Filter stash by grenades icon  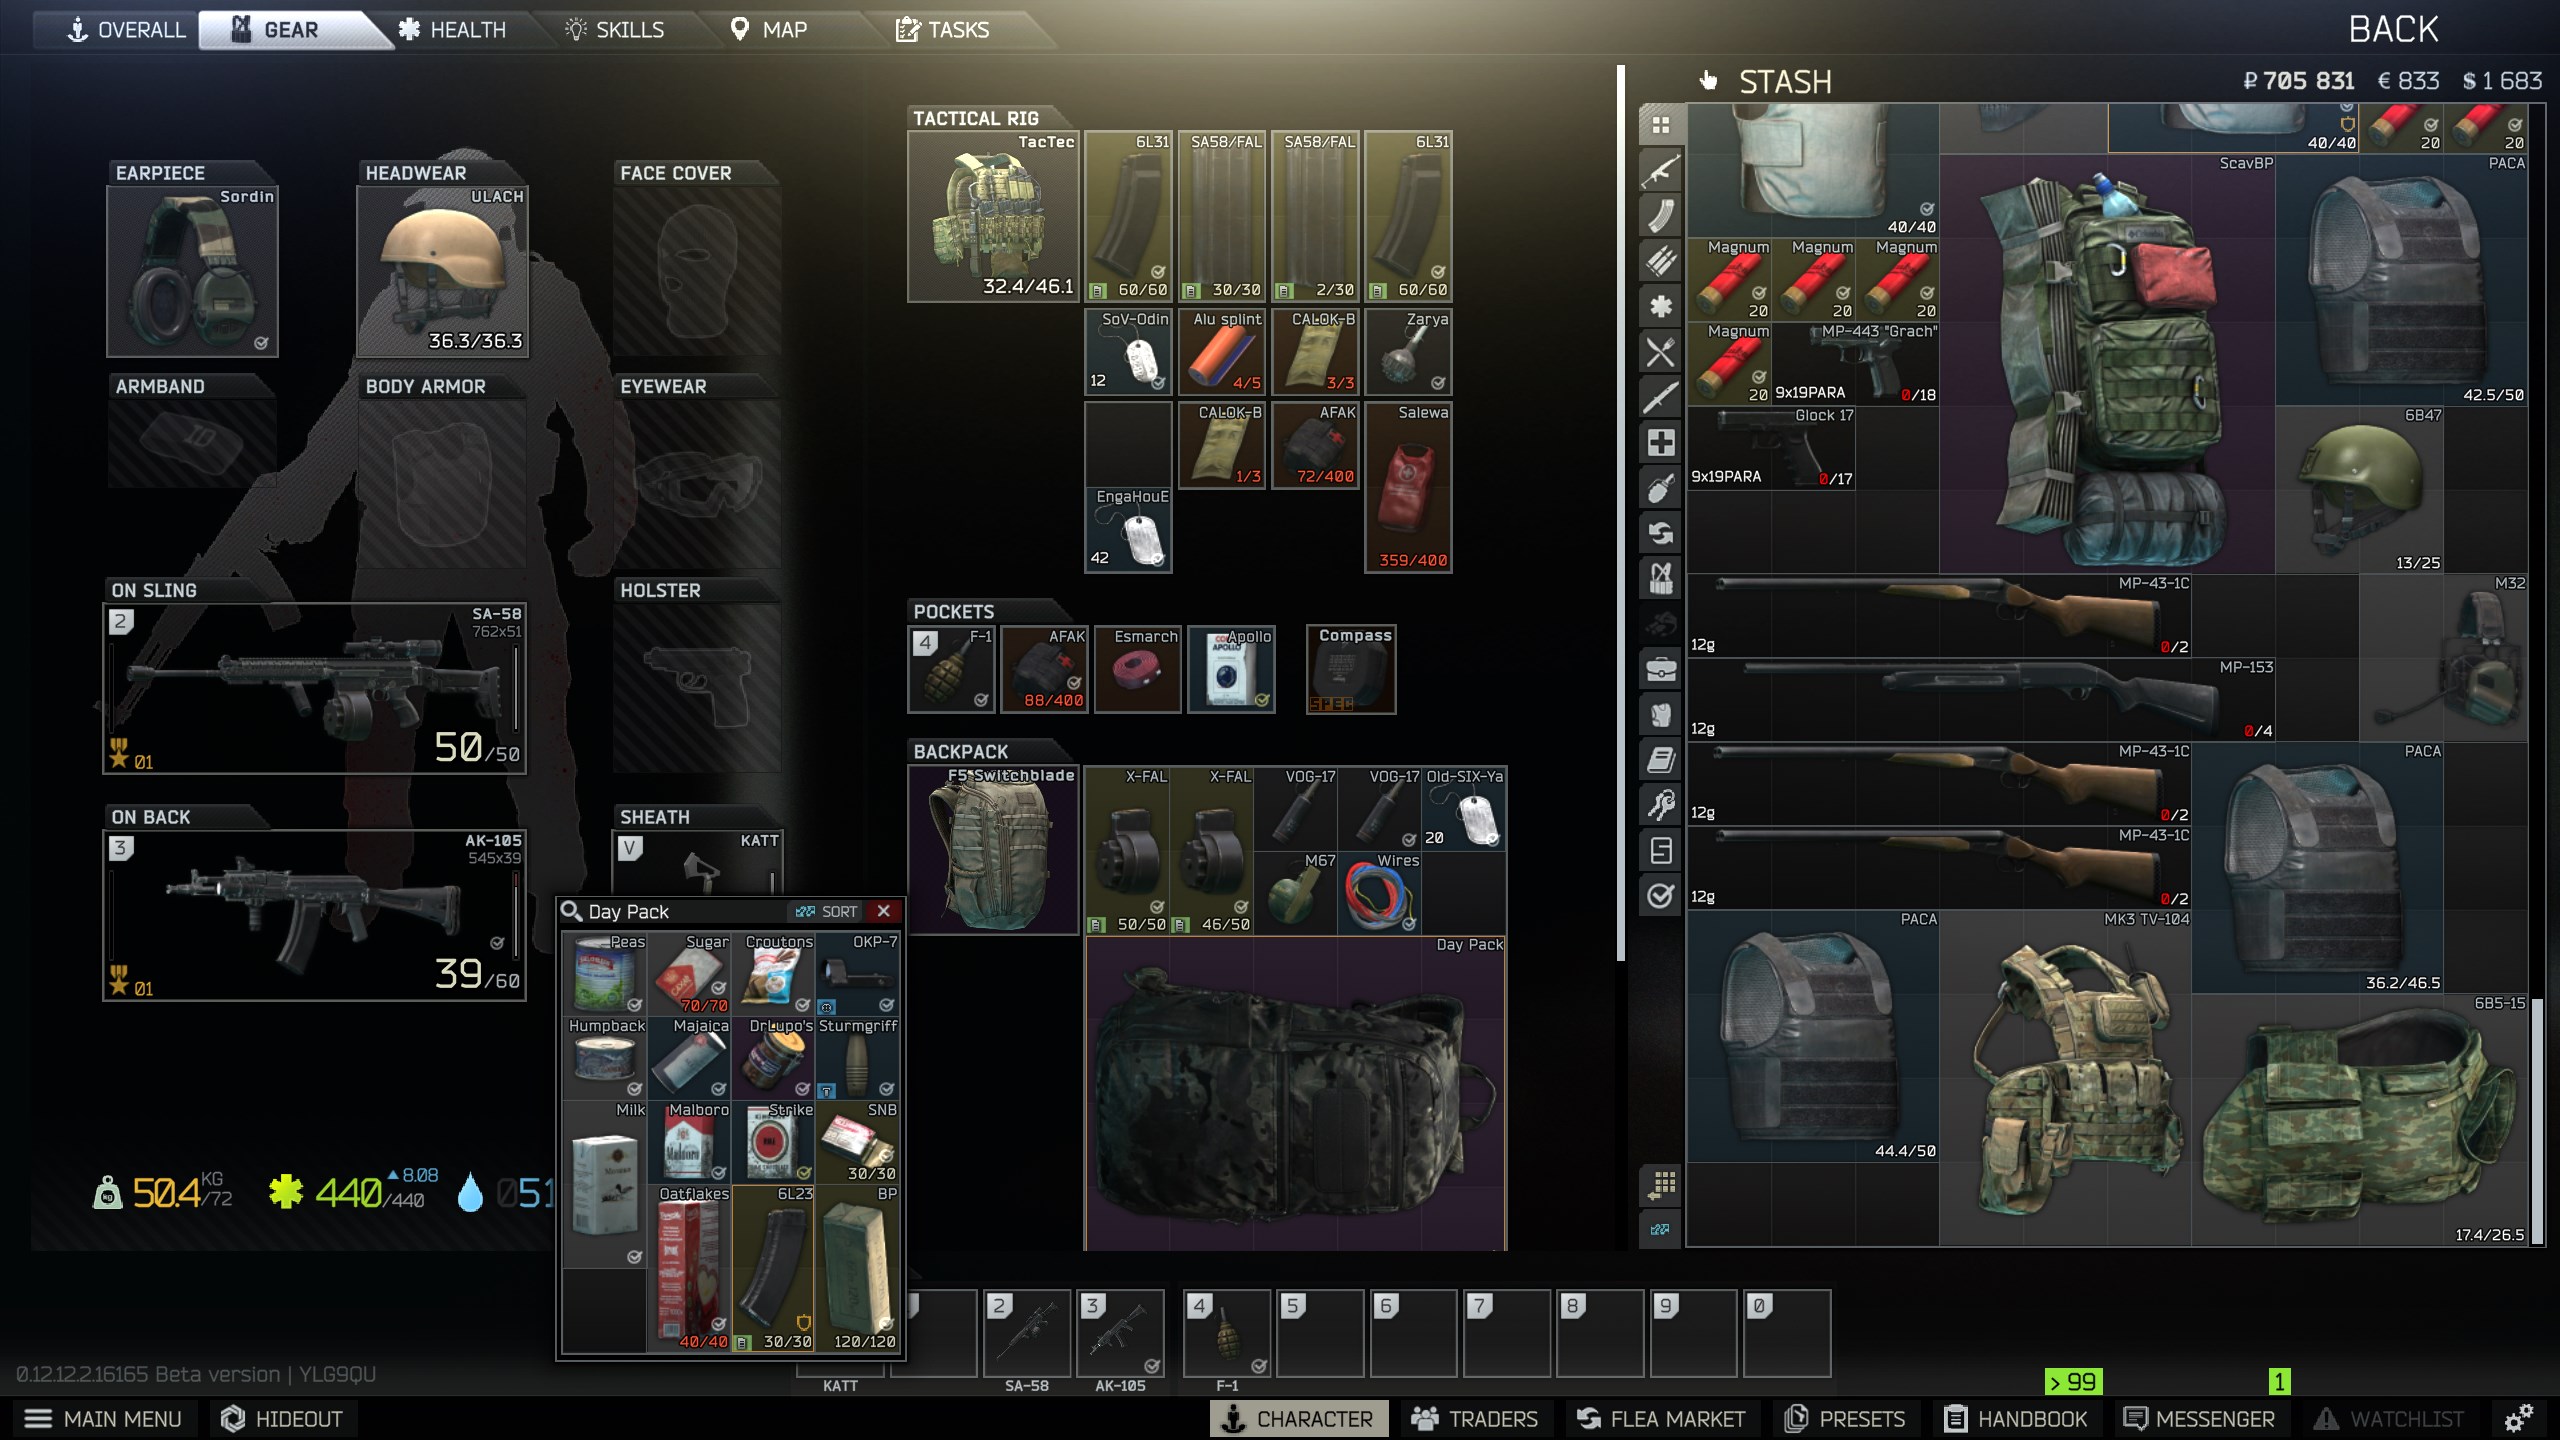(1661, 488)
